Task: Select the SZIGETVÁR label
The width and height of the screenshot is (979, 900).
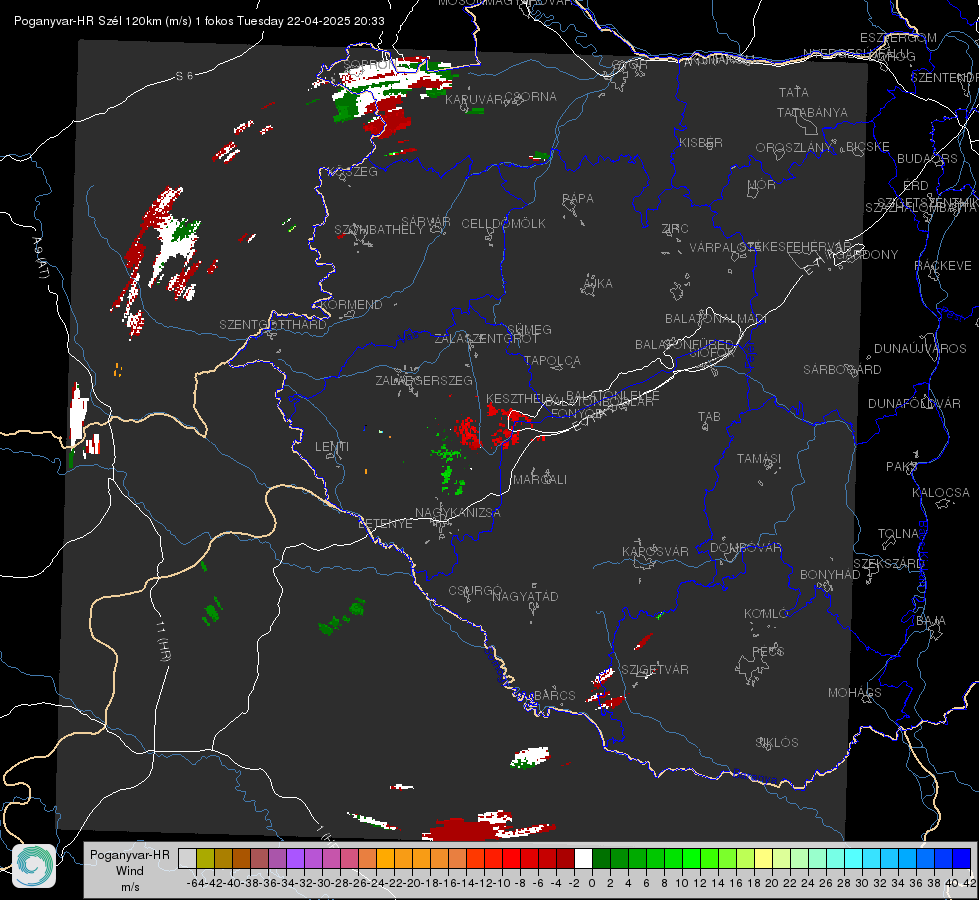Action: coord(655,670)
